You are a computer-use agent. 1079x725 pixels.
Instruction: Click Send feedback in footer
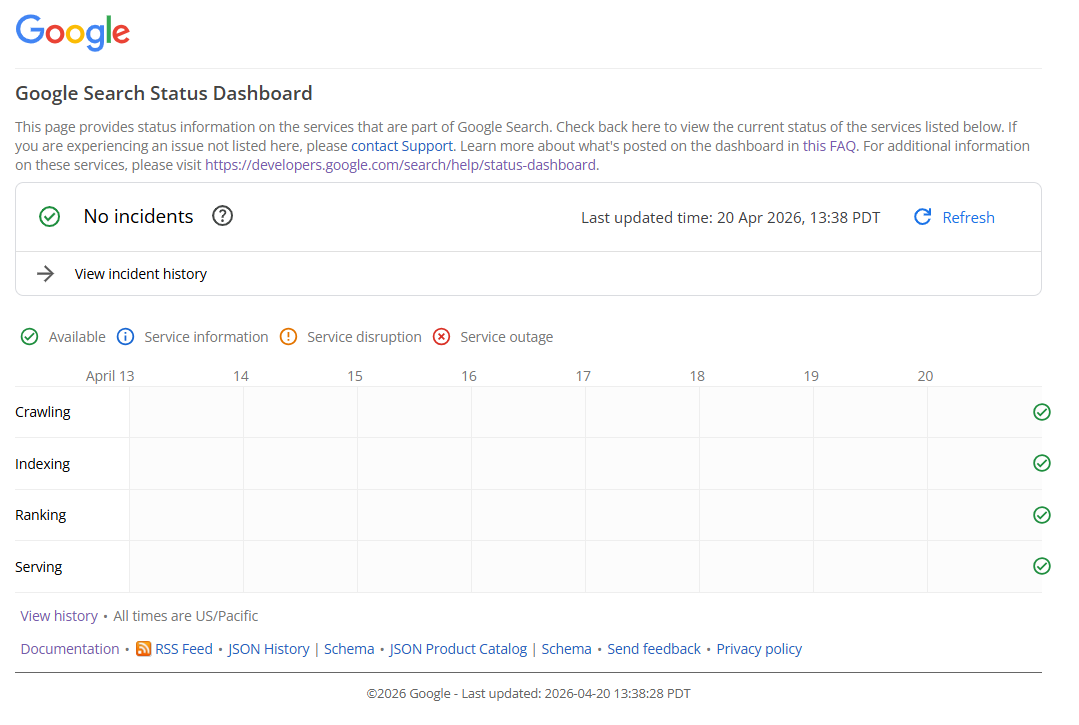(x=654, y=649)
